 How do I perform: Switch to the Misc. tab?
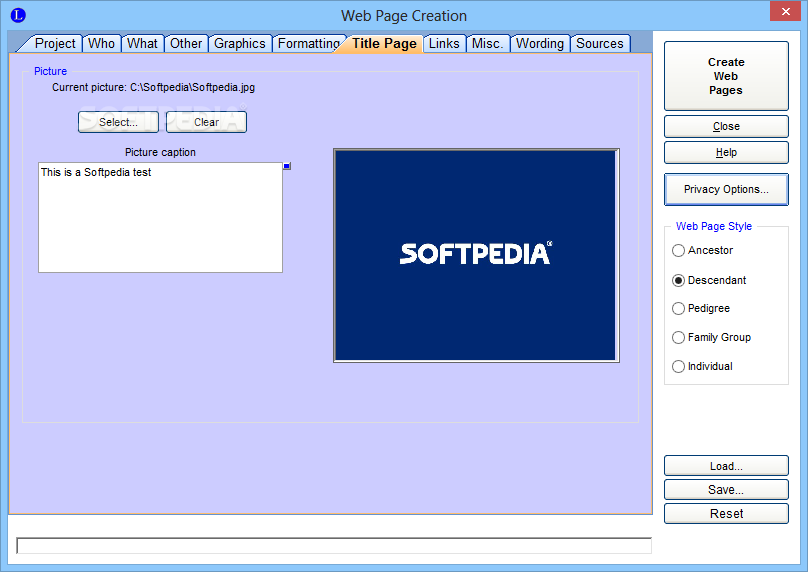487,43
